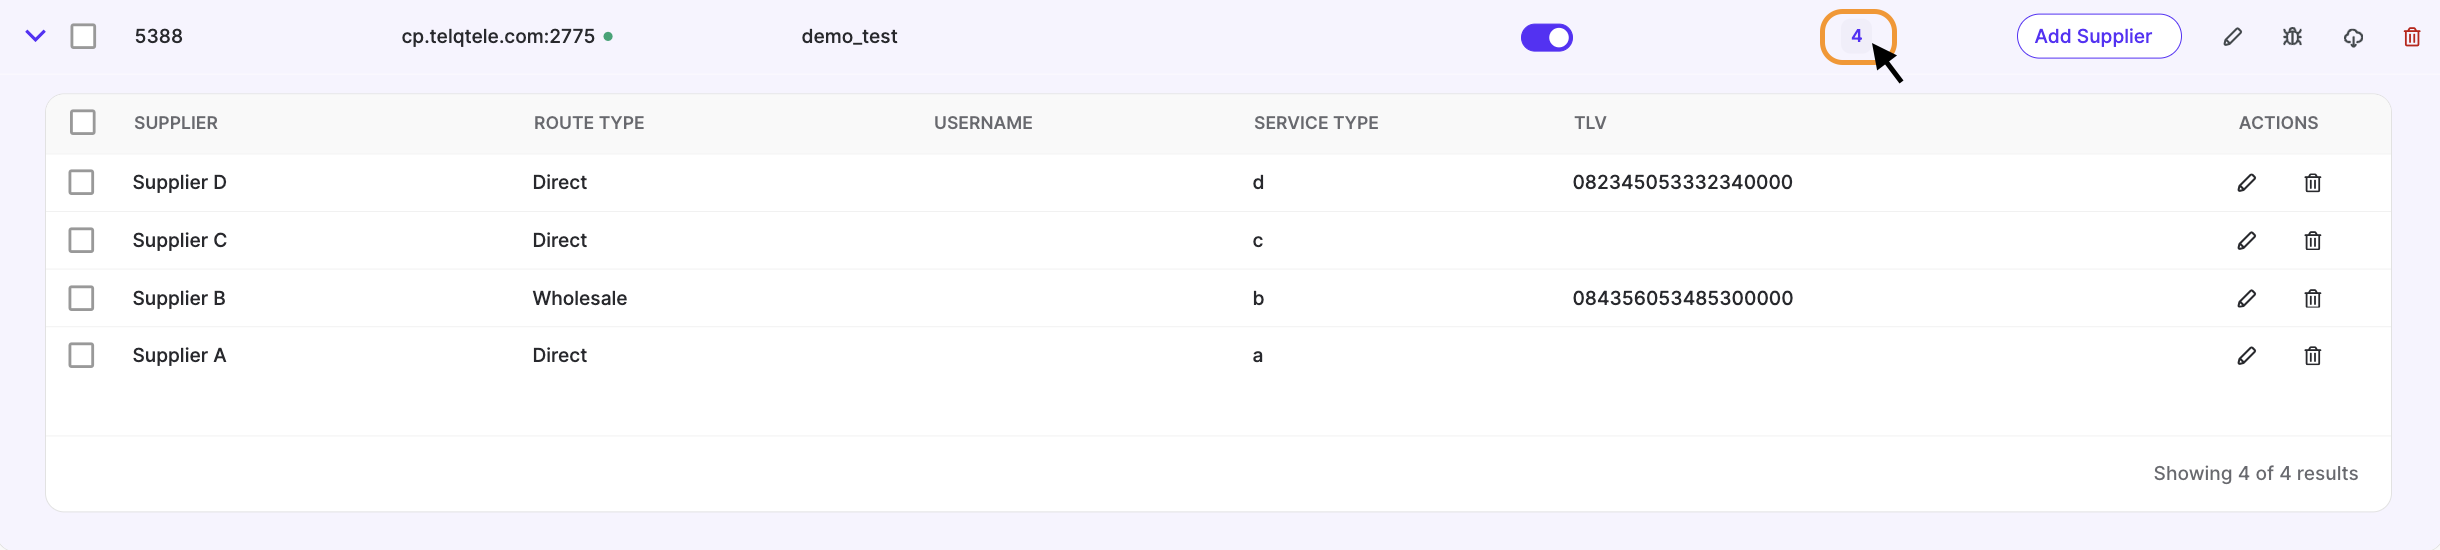Edit Supplier C using pencil icon
Image resolution: width=2440 pixels, height=550 pixels.
(2246, 240)
